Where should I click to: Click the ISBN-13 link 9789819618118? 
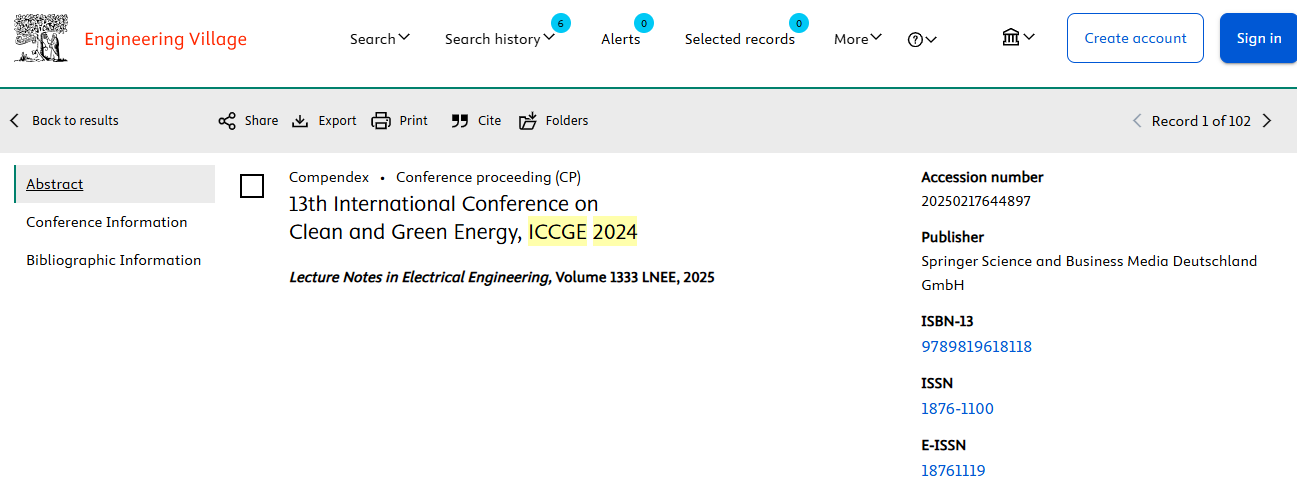[x=976, y=347]
